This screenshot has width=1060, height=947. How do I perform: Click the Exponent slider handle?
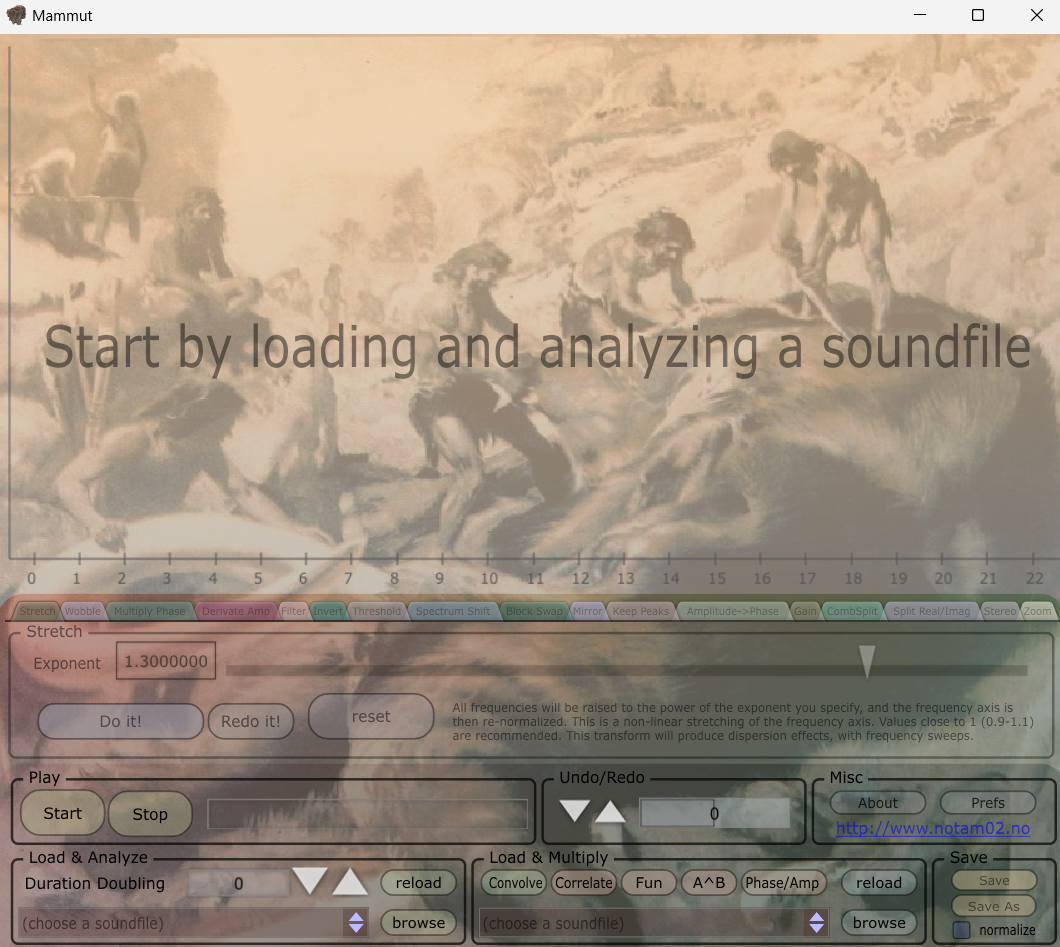click(x=867, y=660)
